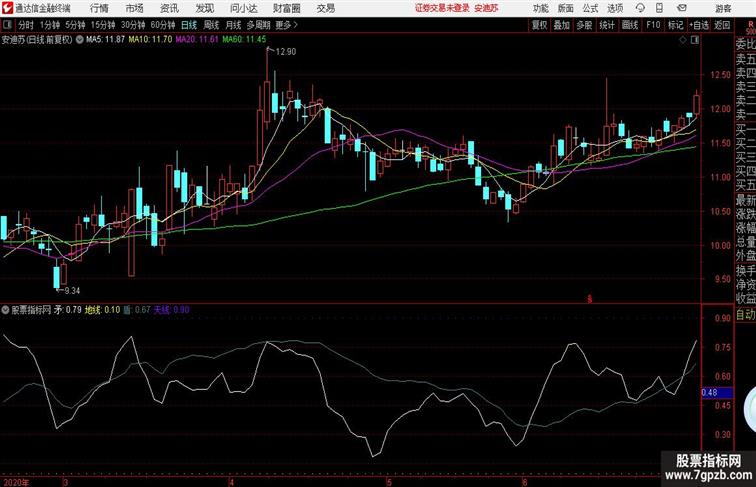Screen dimensions: 756x487
Task: Open the 行情 menu
Action: click(99, 8)
